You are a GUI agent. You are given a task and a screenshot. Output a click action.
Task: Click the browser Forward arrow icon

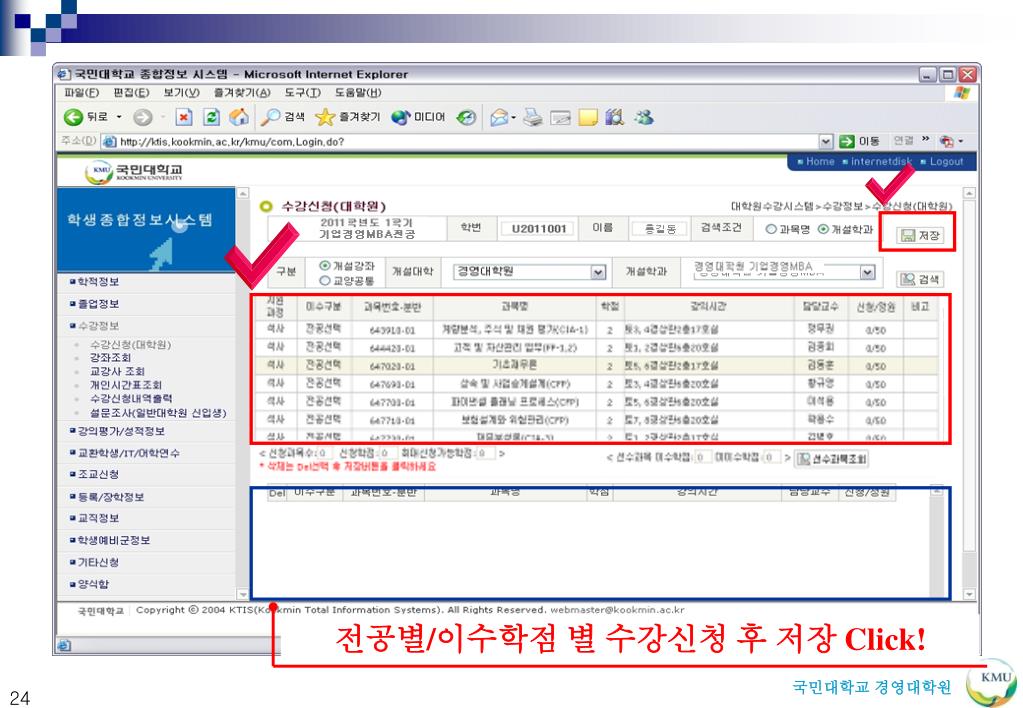pos(143,117)
